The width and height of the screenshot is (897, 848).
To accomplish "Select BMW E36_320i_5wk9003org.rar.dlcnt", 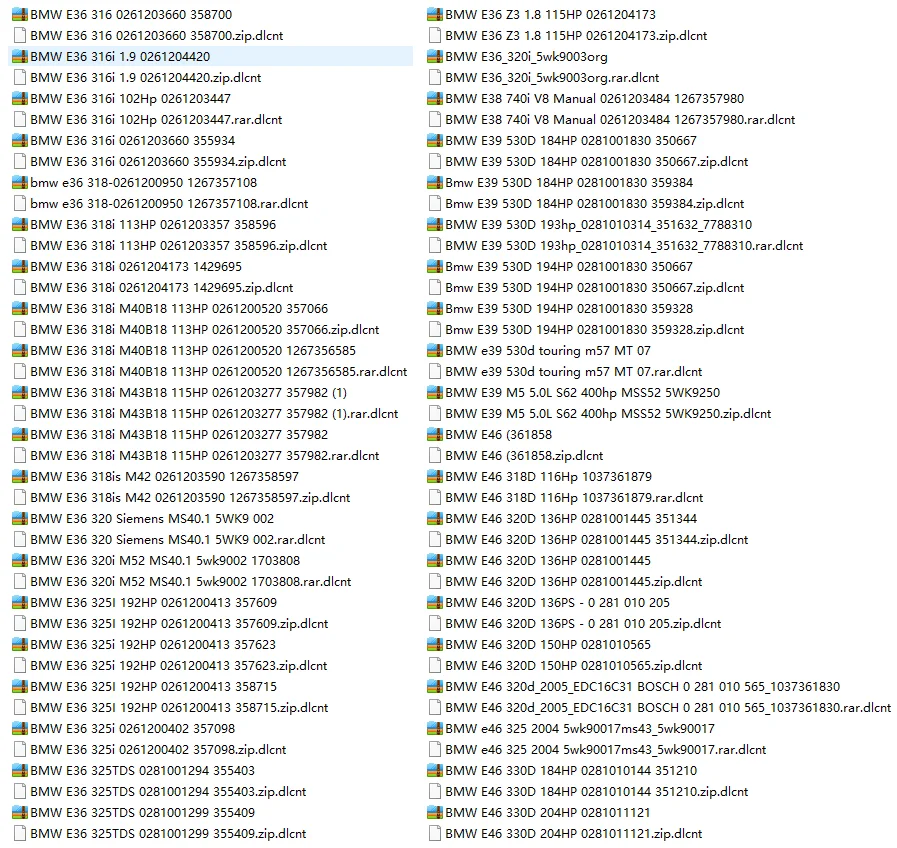I will (x=543, y=78).
